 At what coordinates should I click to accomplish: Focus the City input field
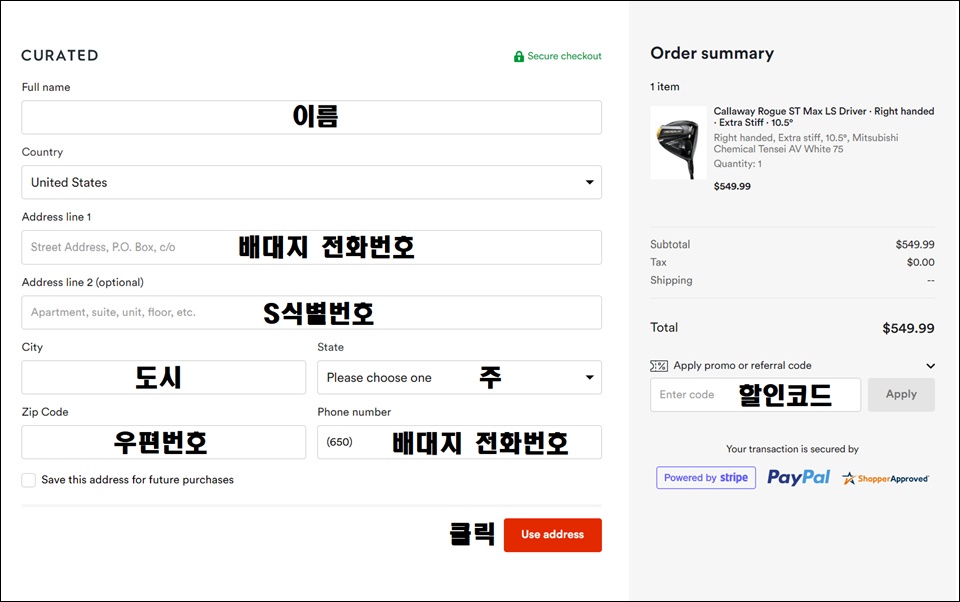click(x=163, y=377)
